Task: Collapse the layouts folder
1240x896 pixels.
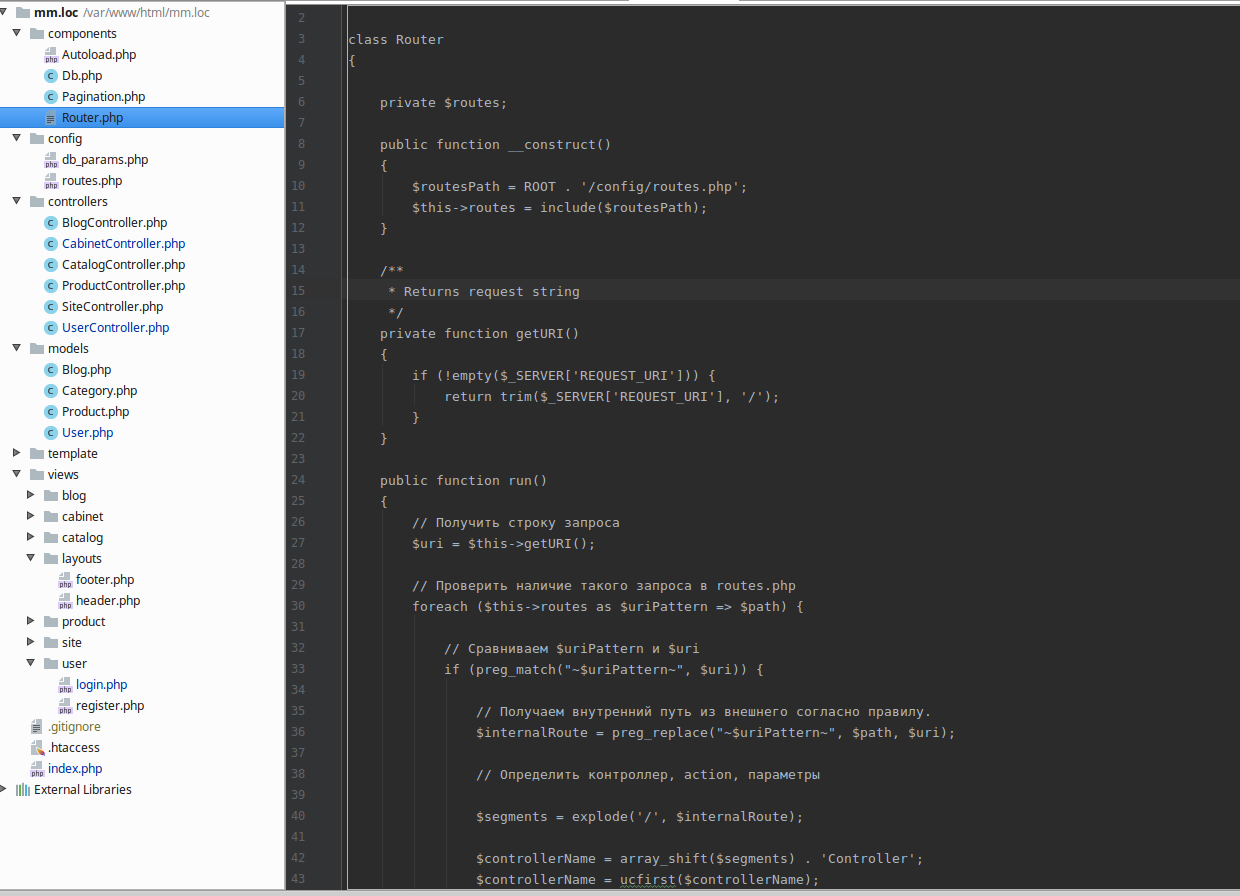Action: tap(30, 559)
